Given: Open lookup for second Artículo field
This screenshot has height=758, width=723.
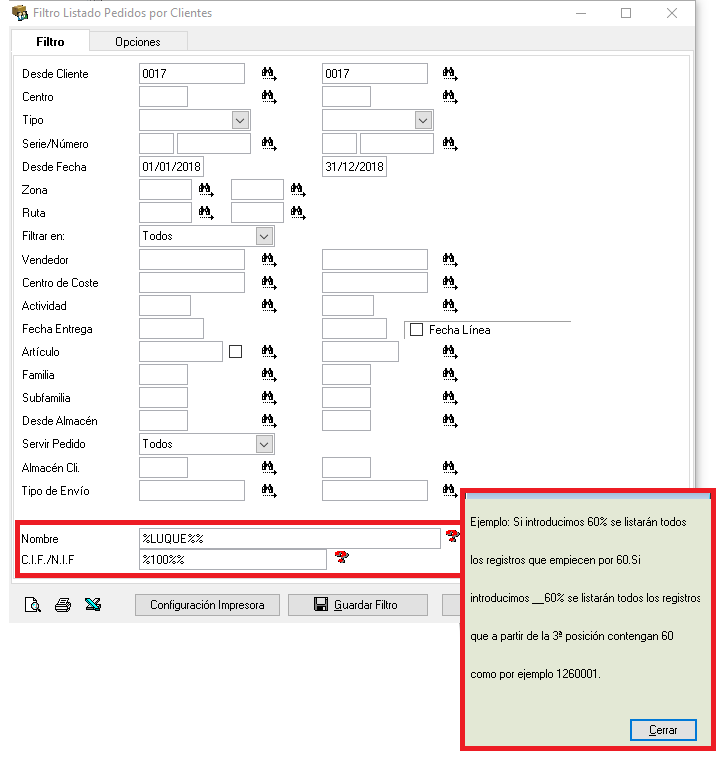Looking at the screenshot, I should coord(450,352).
